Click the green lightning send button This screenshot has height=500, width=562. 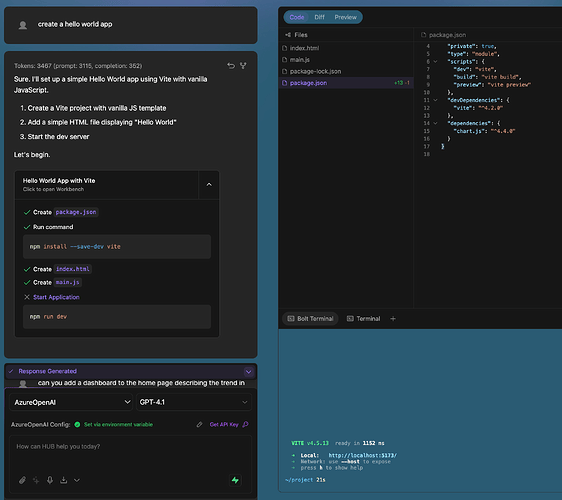tap(235, 480)
